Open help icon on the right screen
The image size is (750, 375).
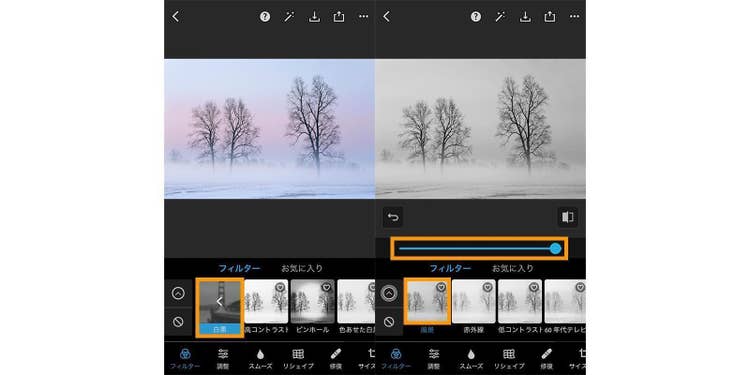[476, 17]
